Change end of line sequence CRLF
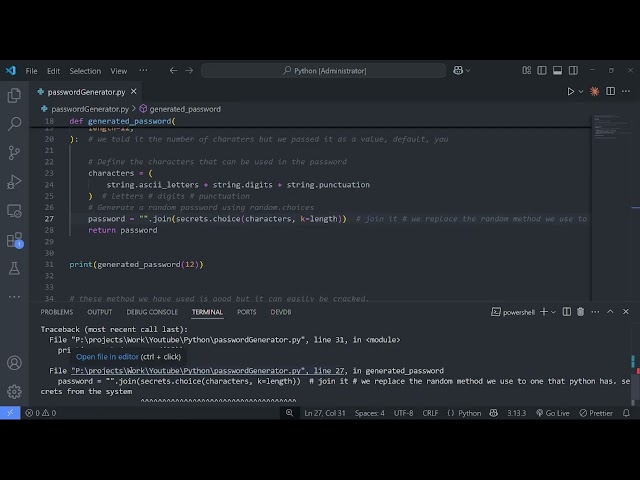The height and width of the screenshot is (480, 640). (430, 413)
